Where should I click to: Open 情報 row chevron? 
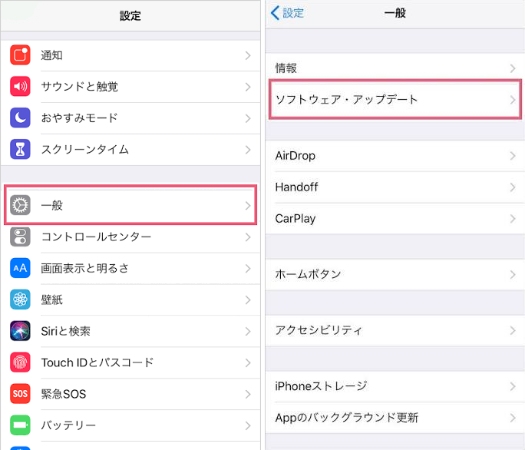[x=513, y=68]
